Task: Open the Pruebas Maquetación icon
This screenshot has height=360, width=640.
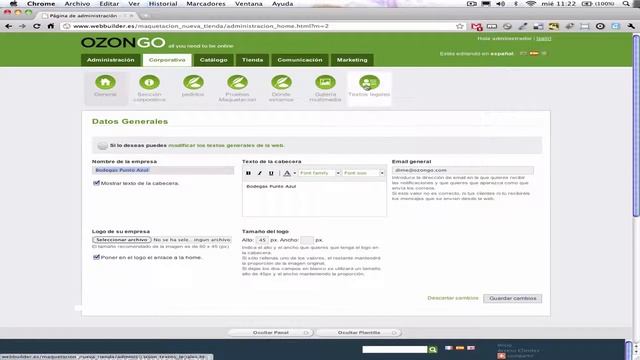Action: point(238,82)
